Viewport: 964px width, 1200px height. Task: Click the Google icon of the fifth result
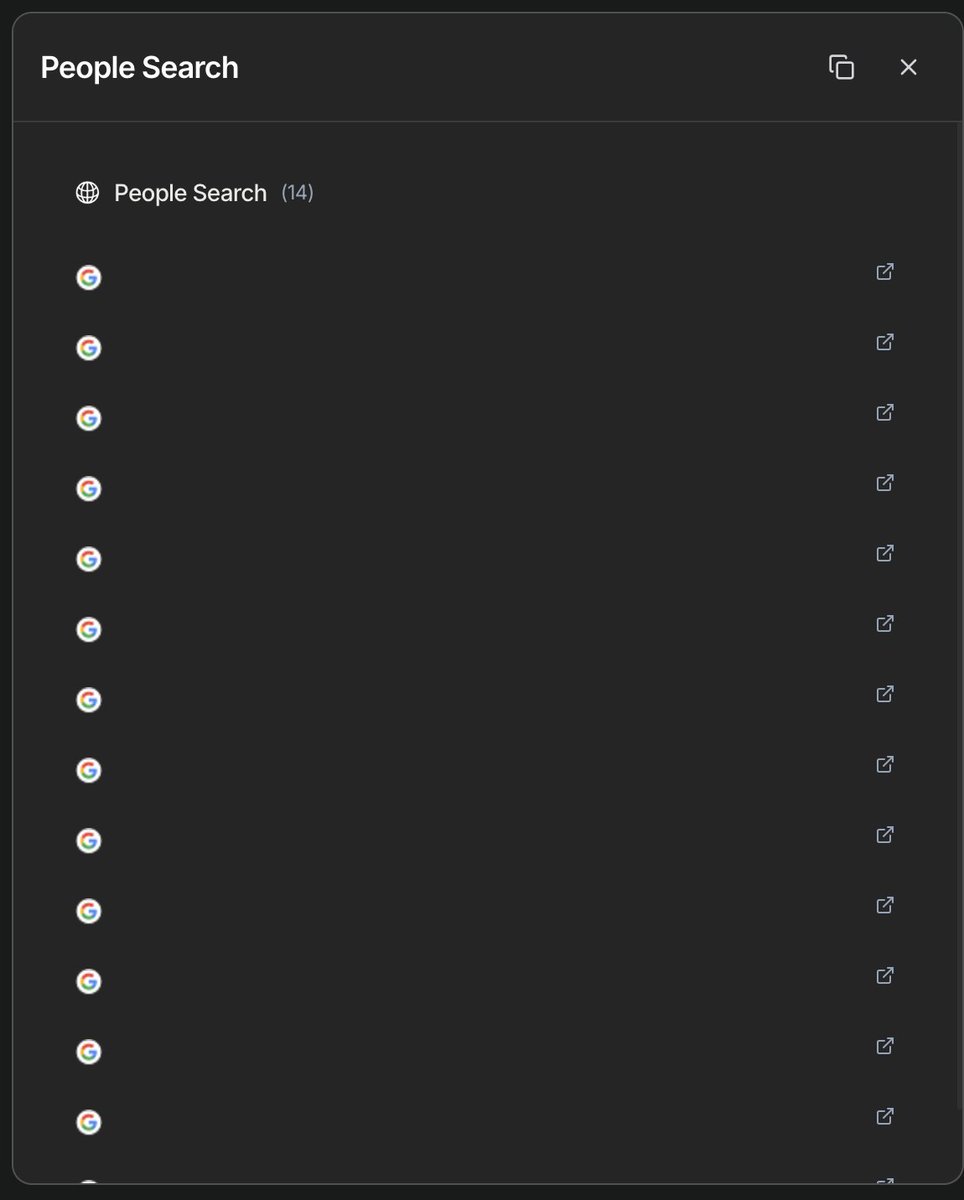[x=89, y=559]
